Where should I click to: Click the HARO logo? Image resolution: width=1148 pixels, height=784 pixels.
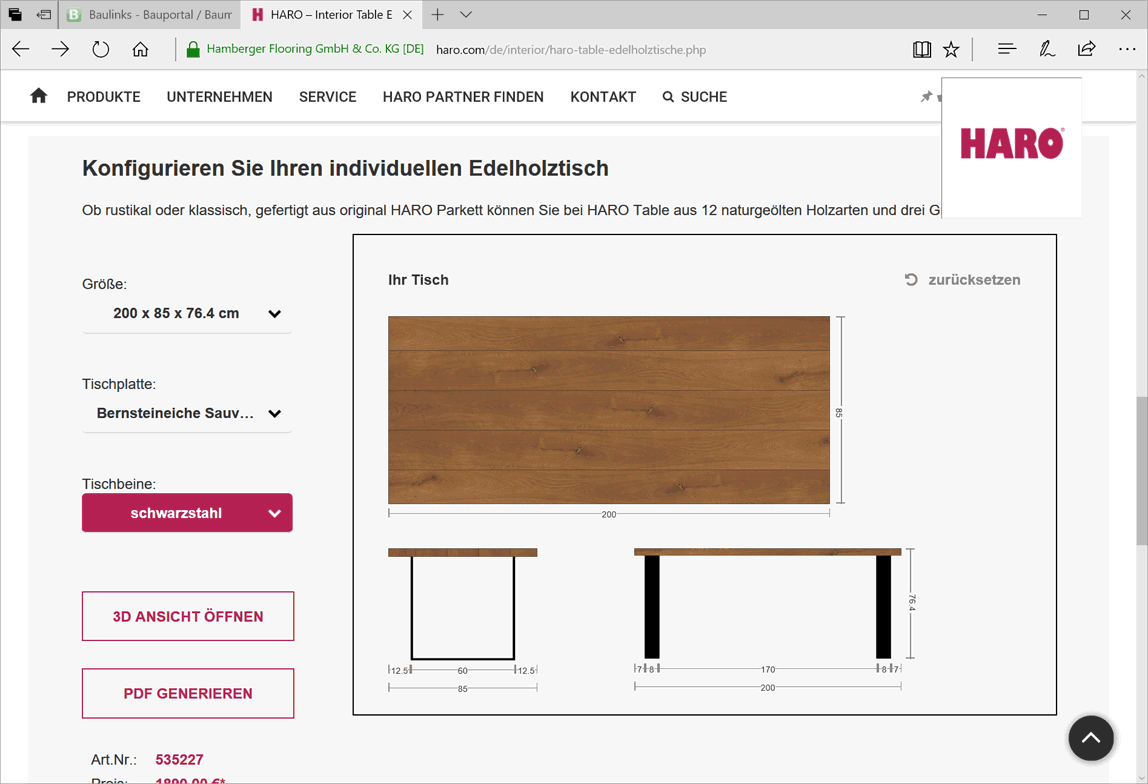pos(1012,143)
